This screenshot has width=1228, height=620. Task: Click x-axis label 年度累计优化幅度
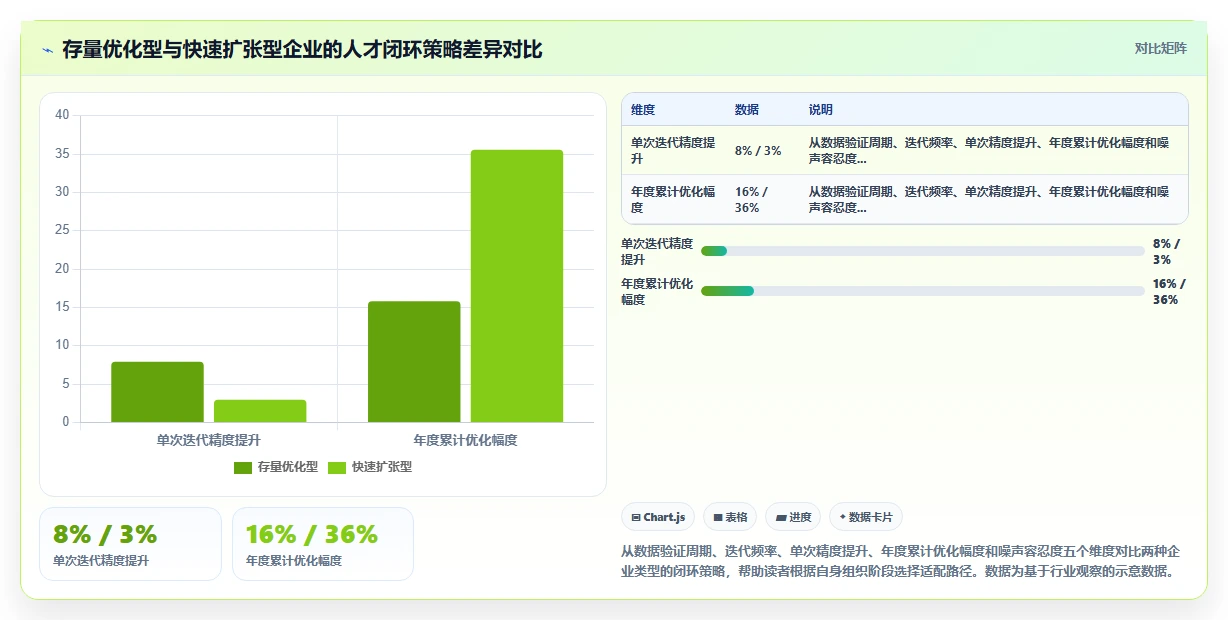(466, 440)
